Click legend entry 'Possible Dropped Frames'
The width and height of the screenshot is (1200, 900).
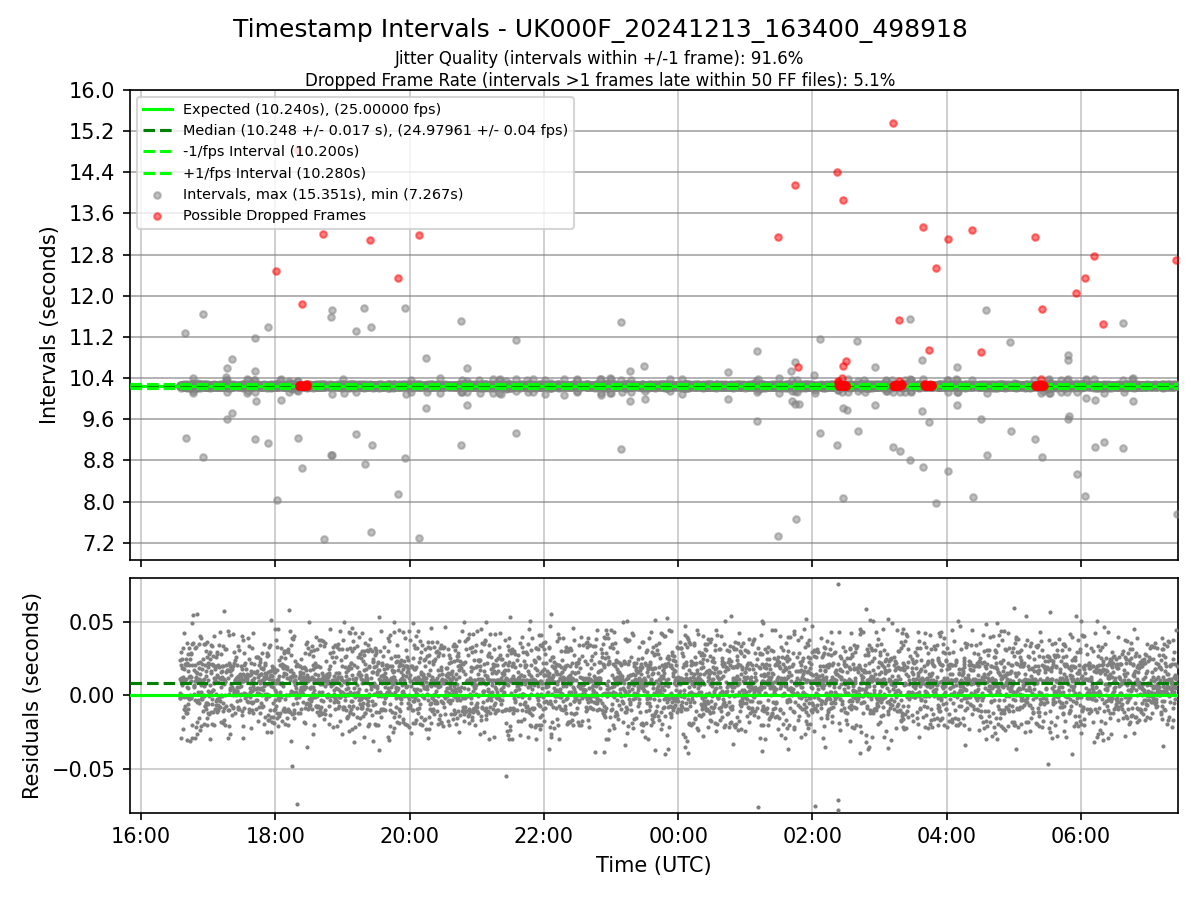(274, 215)
